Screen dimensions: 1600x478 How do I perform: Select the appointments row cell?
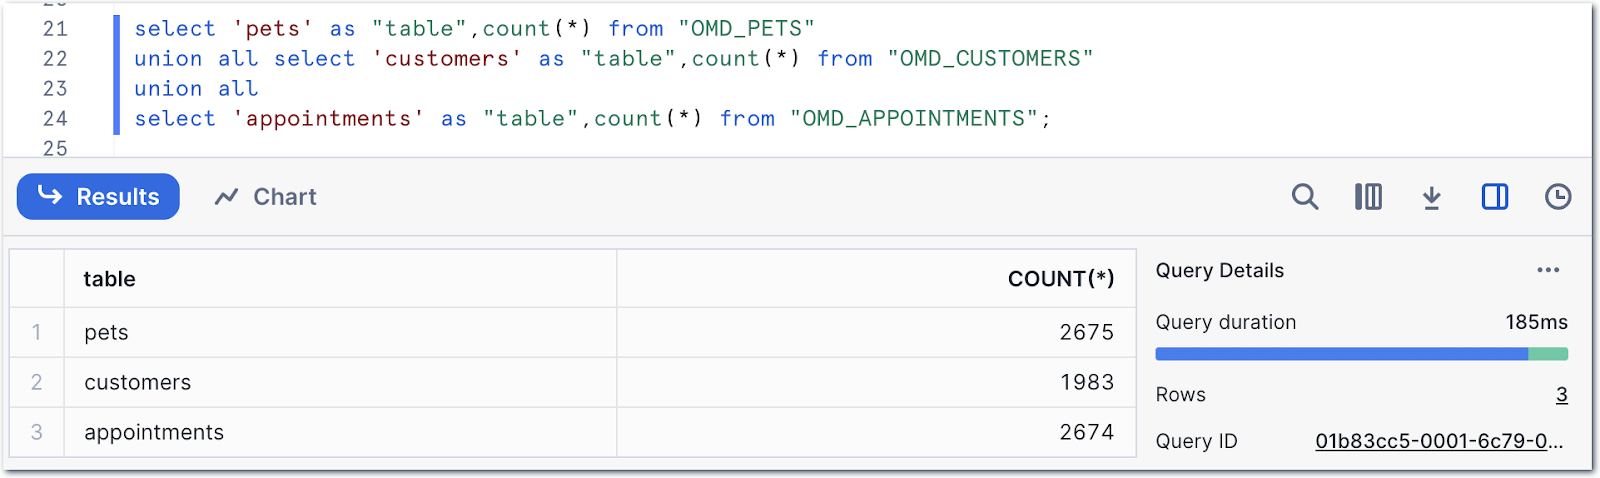tap(154, 433)
